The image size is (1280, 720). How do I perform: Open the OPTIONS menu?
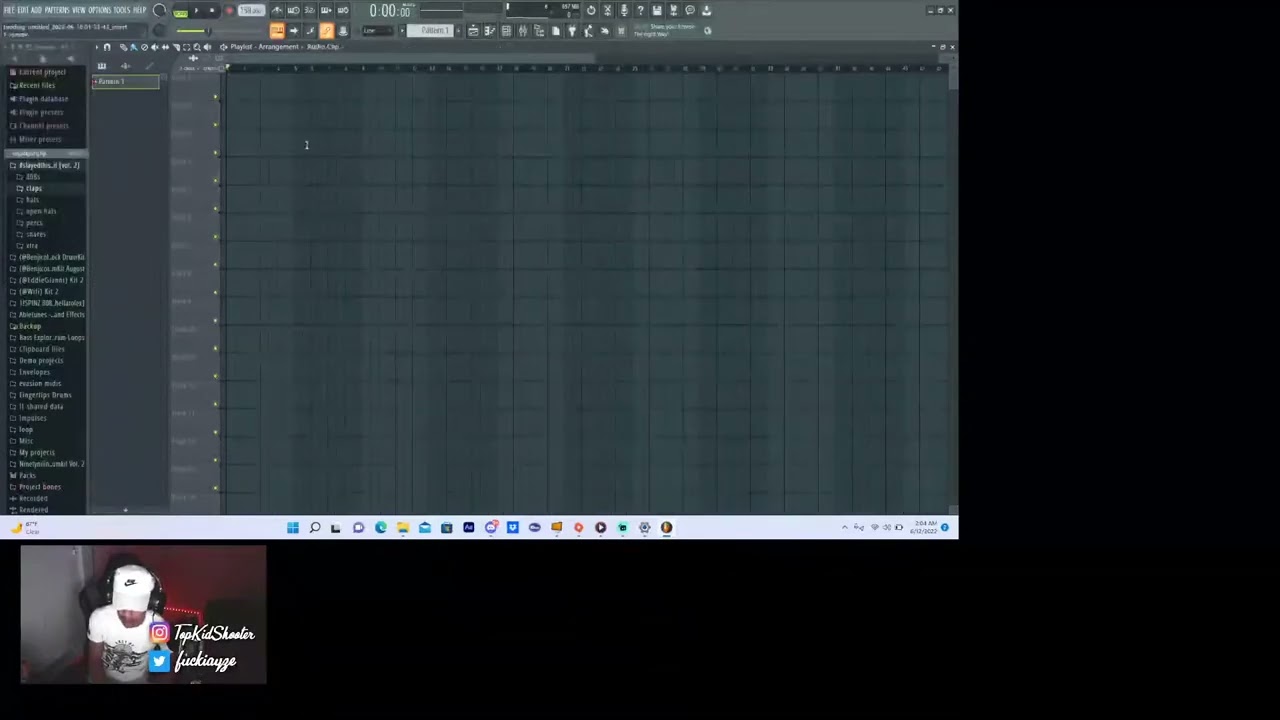(99, 10)
